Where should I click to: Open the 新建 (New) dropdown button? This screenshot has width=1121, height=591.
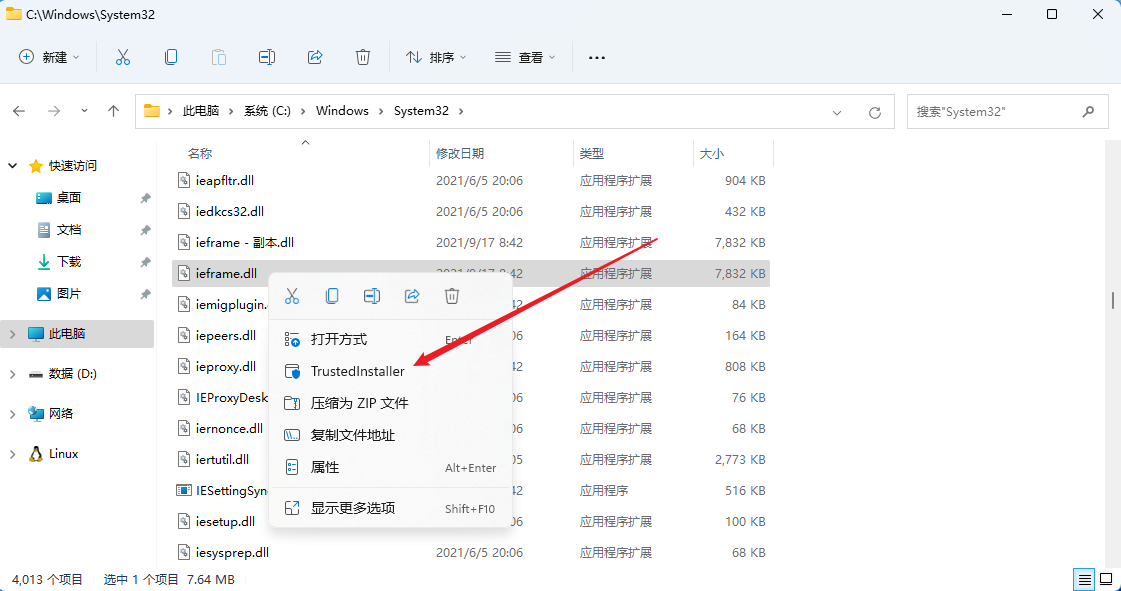coord(49,57)
